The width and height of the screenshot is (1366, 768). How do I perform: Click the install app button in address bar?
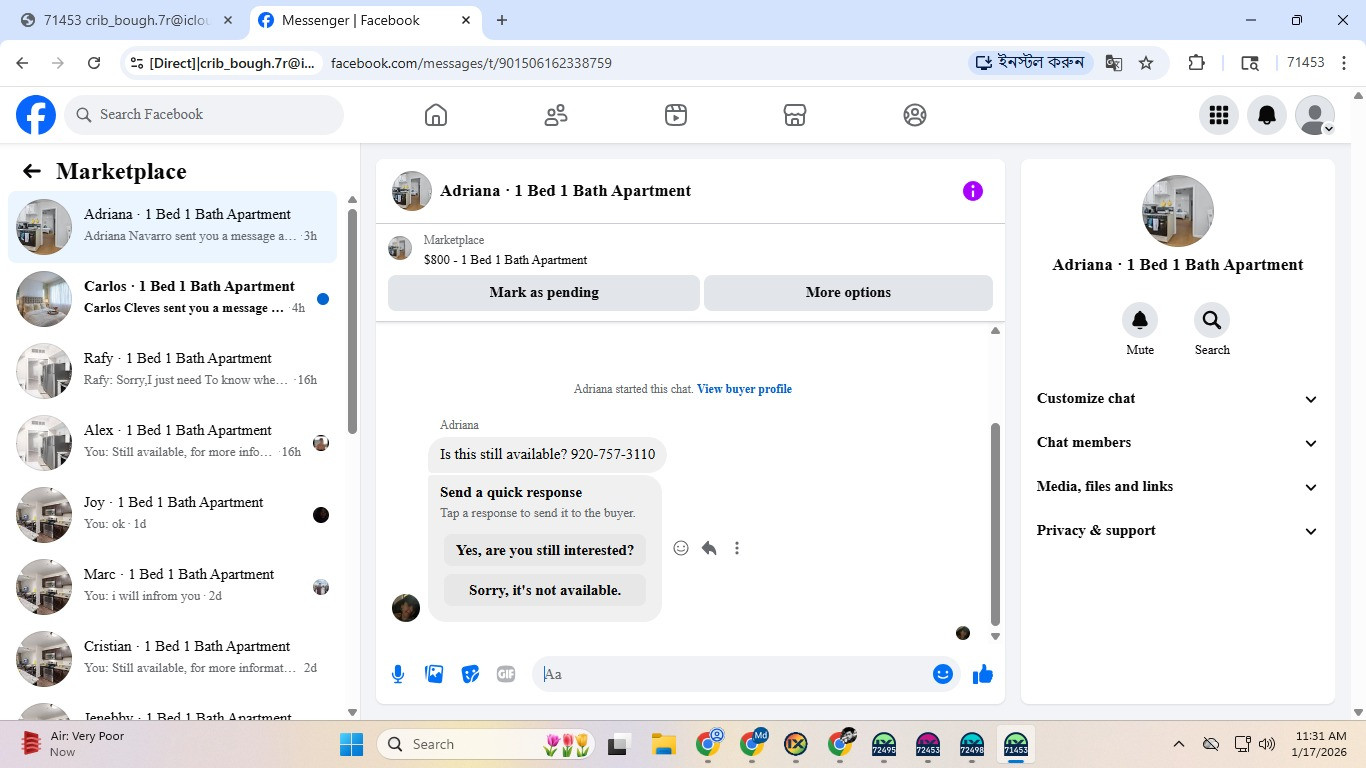[1030, 63]
